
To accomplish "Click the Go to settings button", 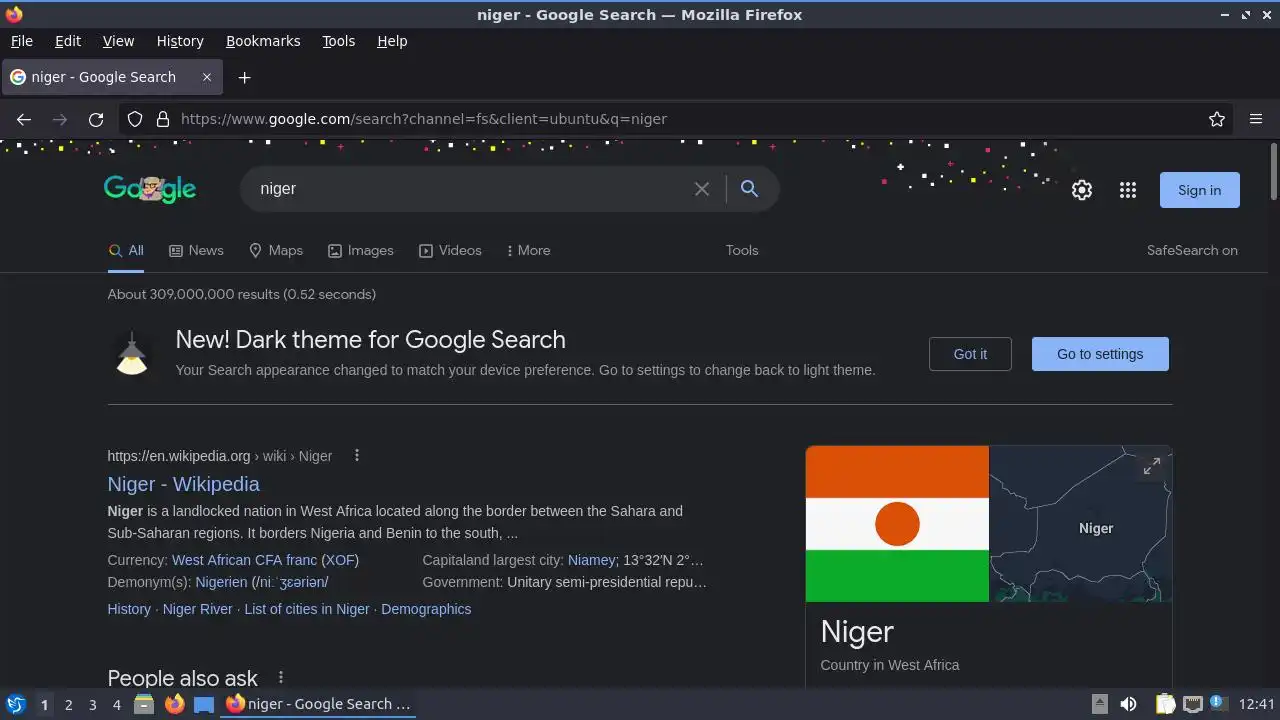I will pos(1100,354).
